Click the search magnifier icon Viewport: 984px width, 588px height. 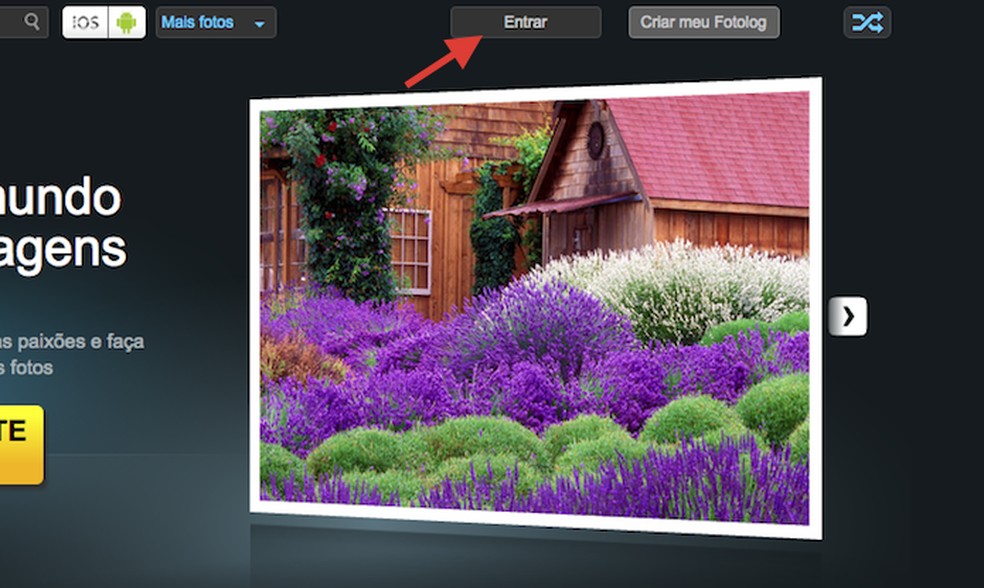point(31,22)
